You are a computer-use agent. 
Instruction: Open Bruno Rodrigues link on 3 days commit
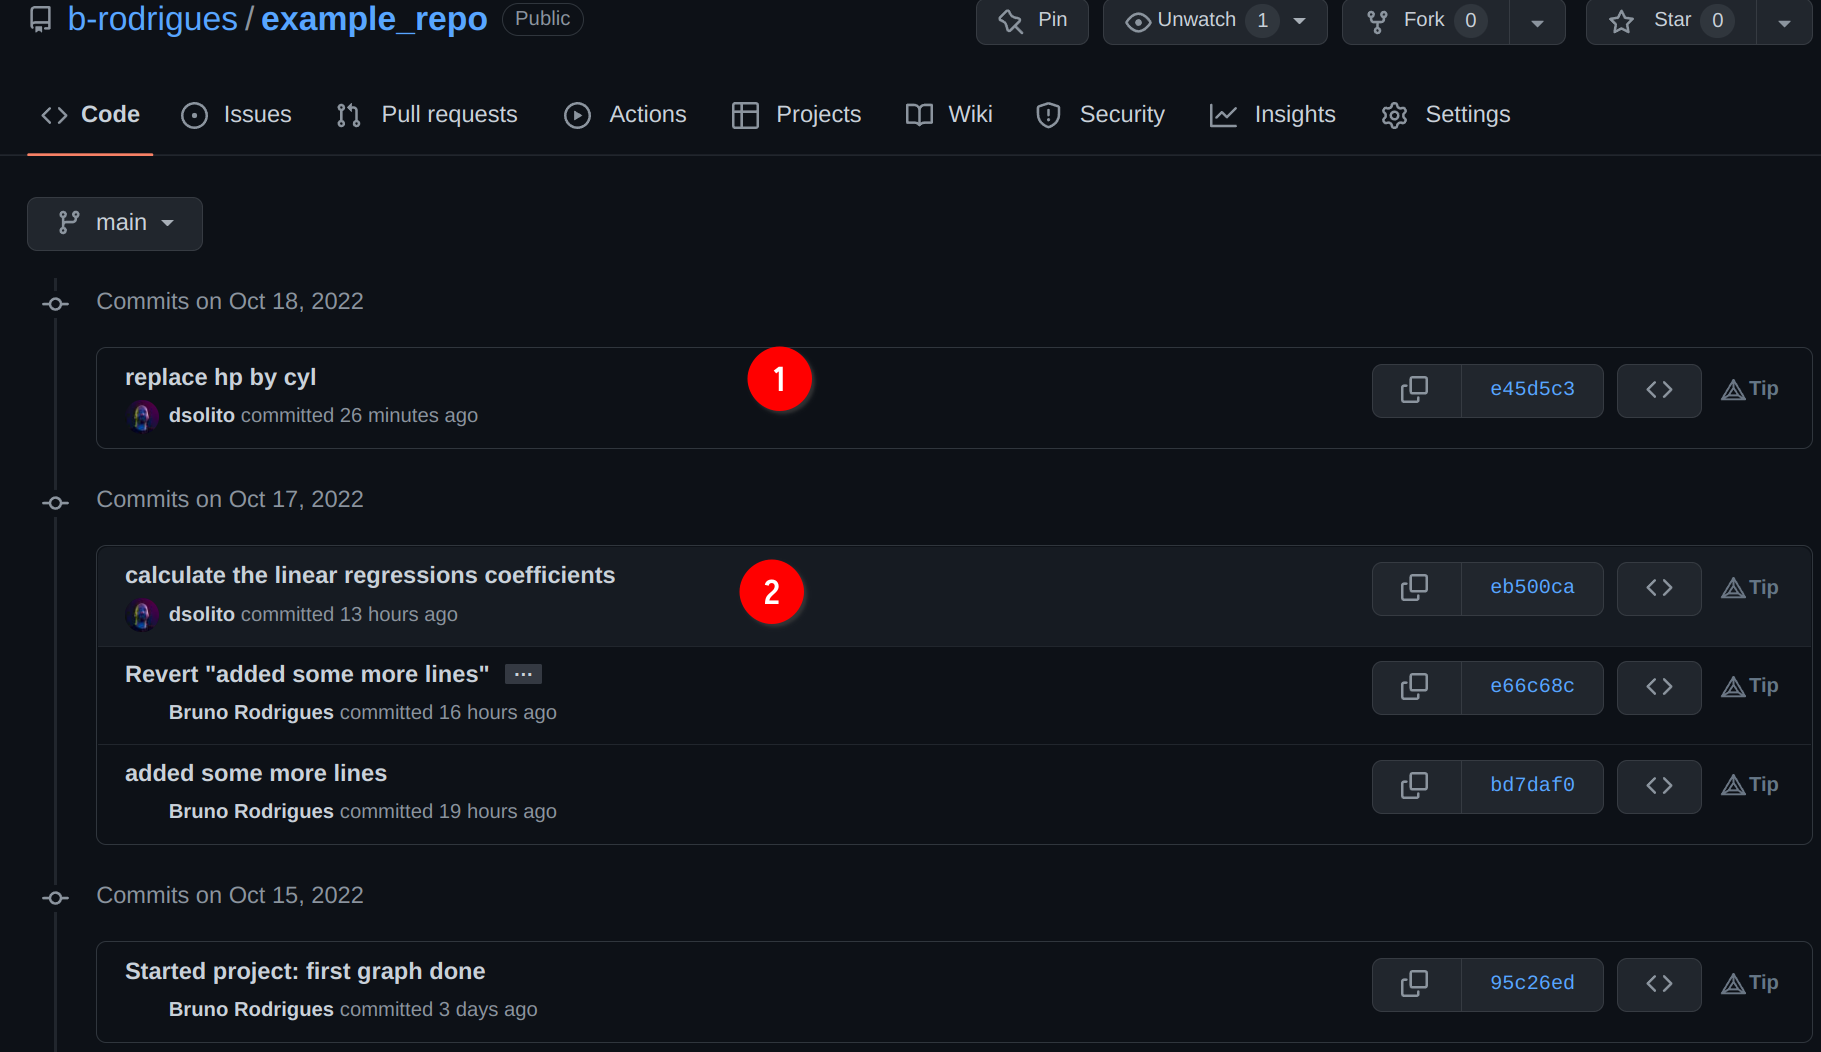pos(251,1009)
